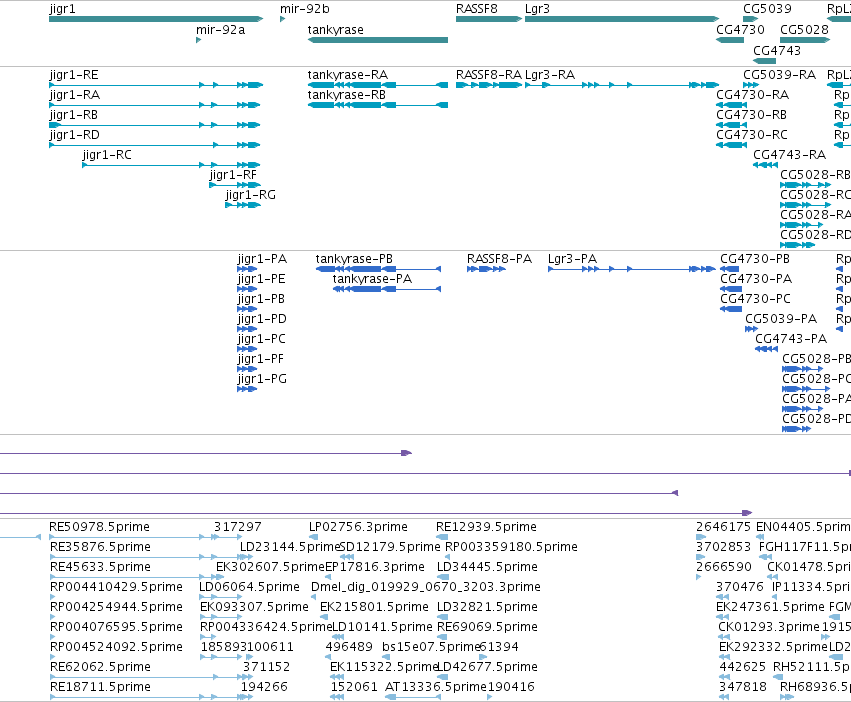
Task: Select transcript jigr1-RE
Action: tap(156, 85)
